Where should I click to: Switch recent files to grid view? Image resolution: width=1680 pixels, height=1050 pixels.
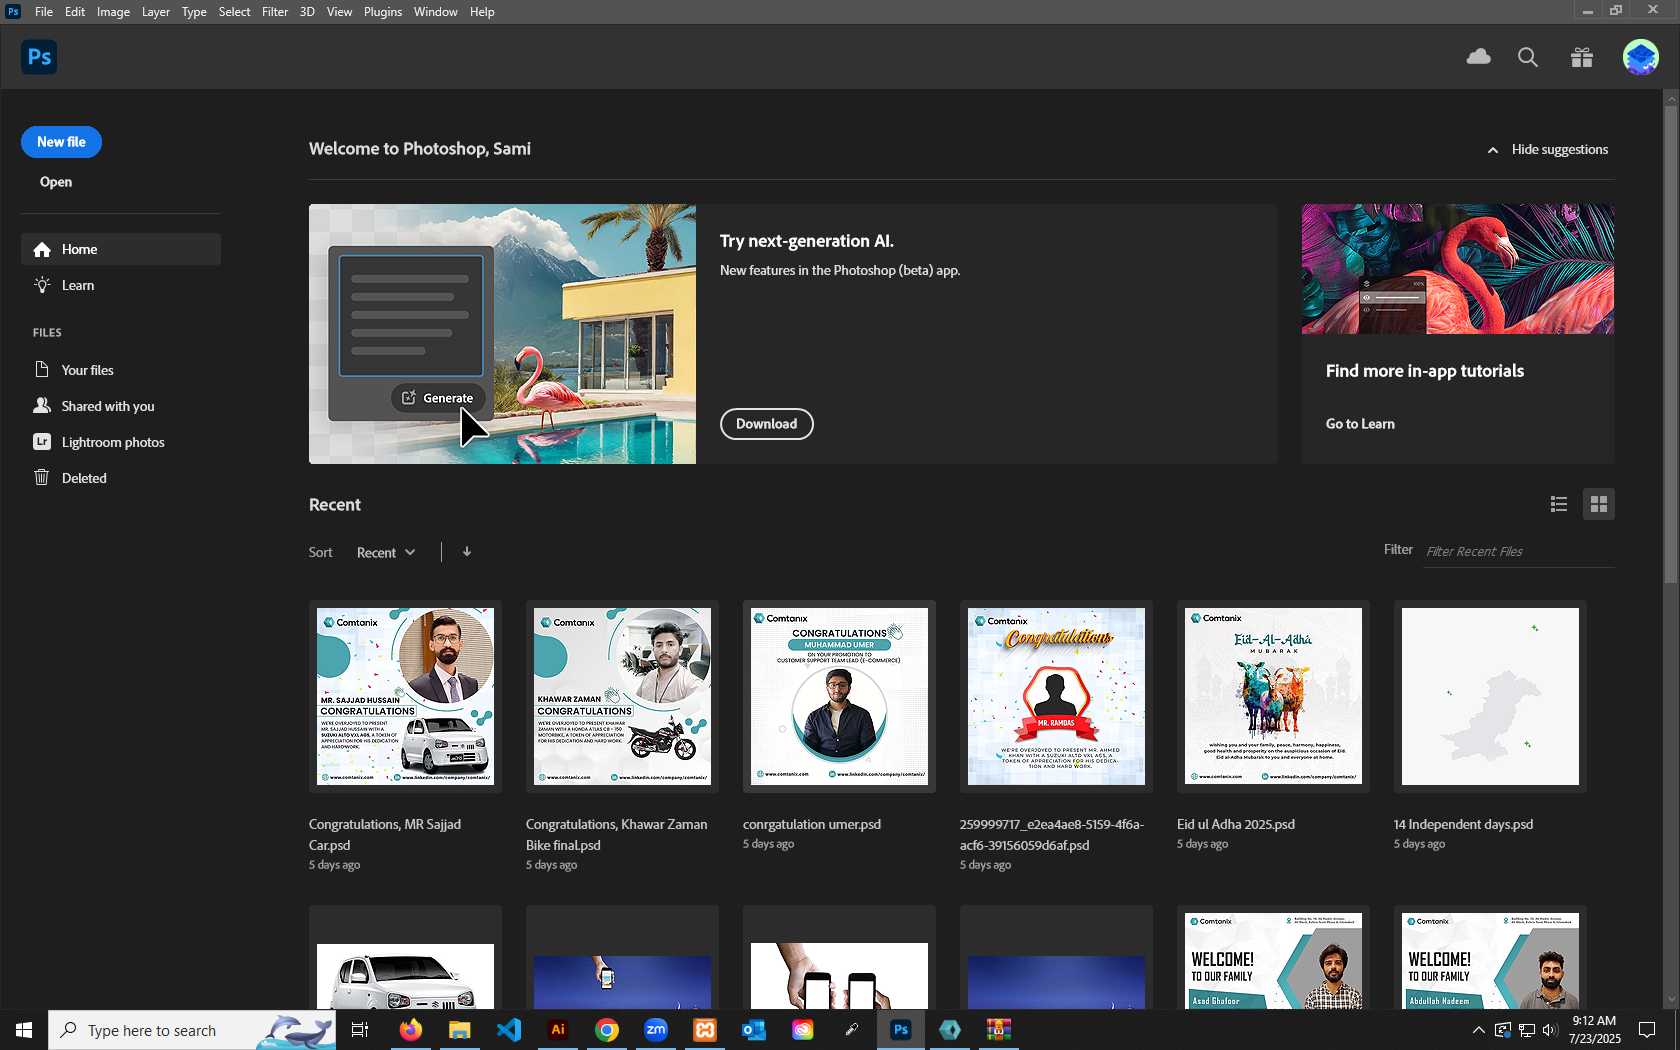pos(1599,504)
